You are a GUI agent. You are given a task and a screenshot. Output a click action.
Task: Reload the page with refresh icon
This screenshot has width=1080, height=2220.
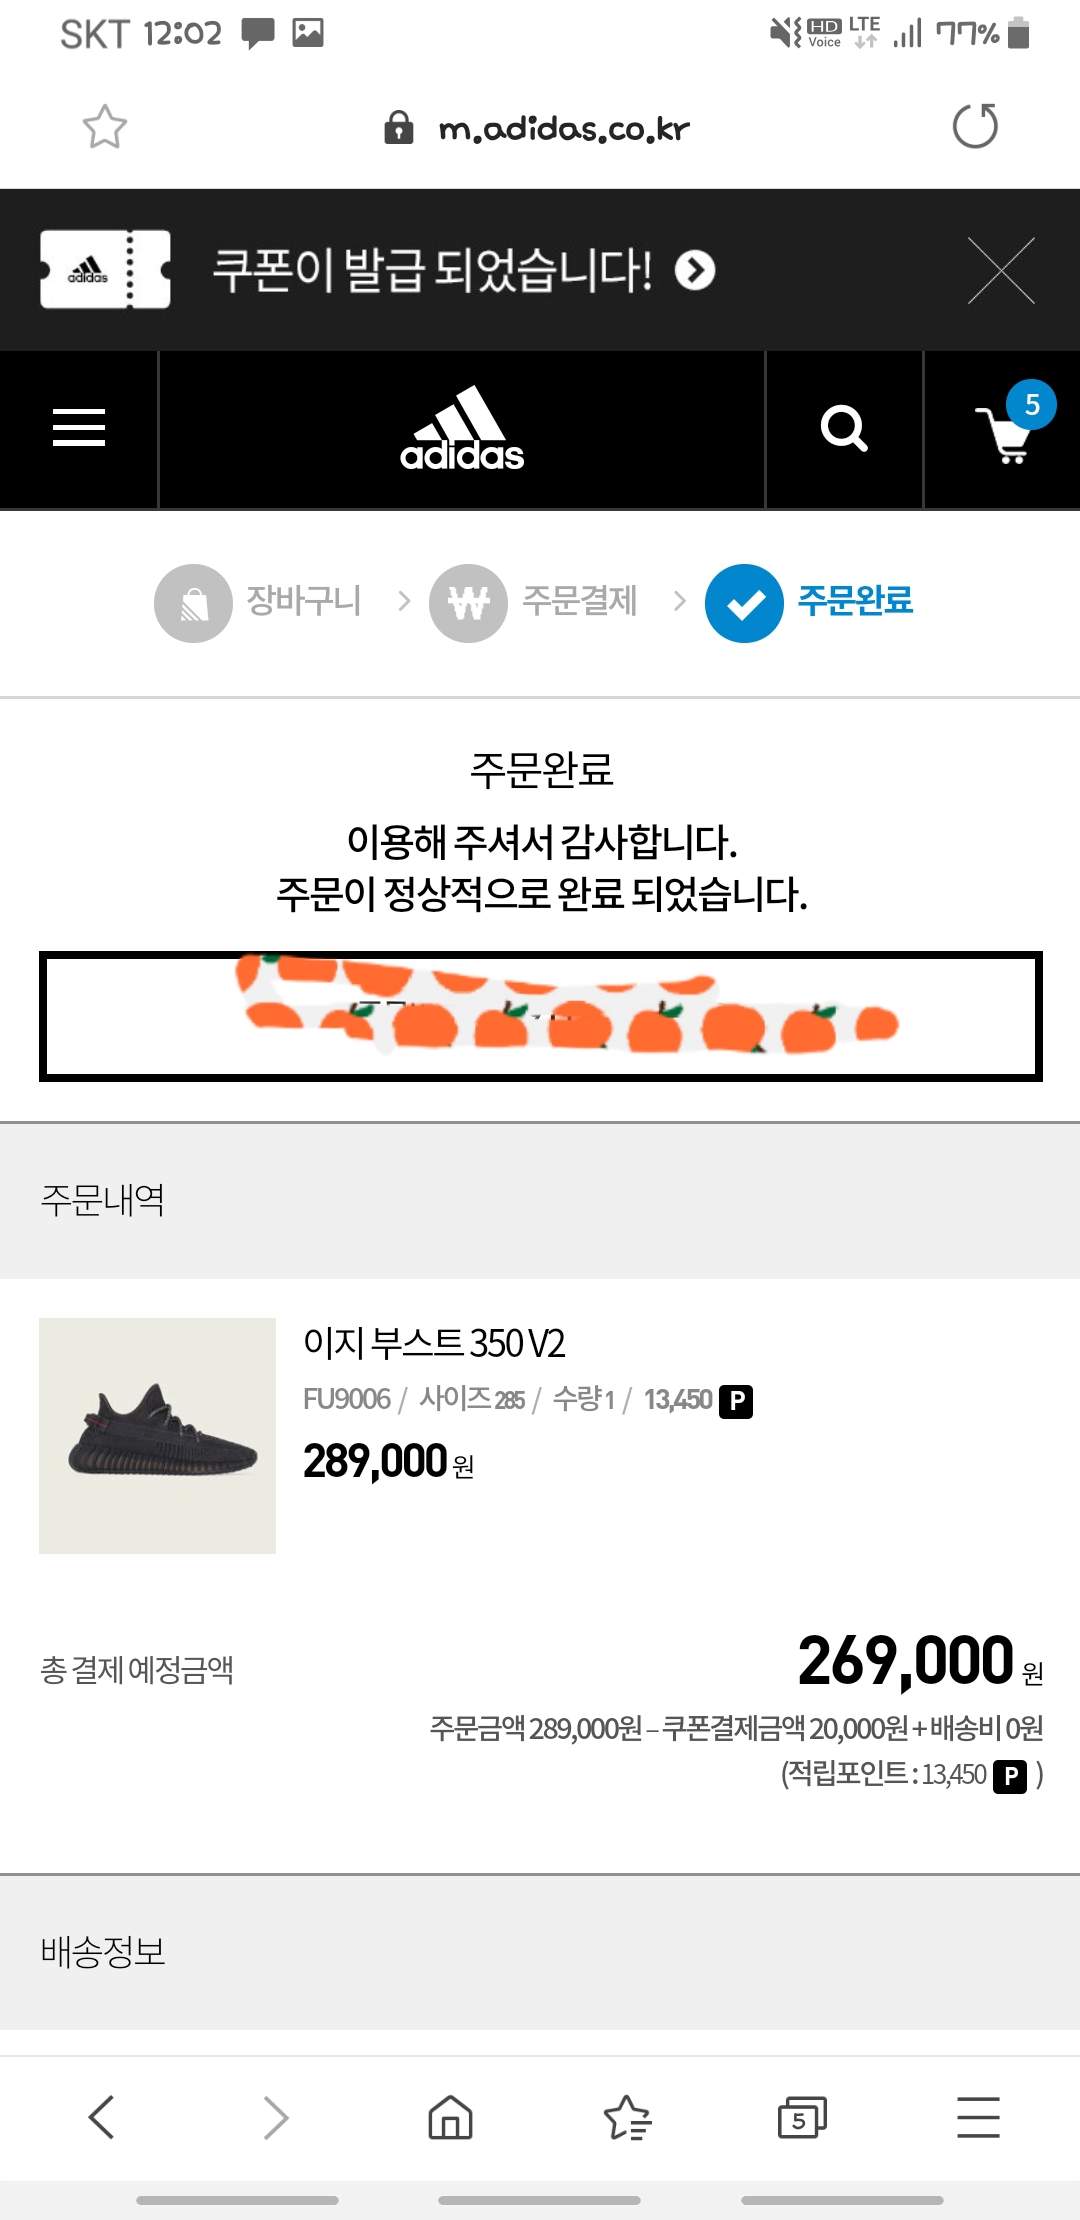point(975,127)
